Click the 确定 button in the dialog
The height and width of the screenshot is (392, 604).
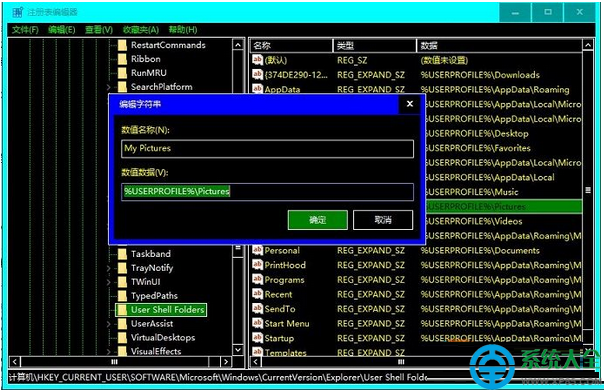[x=317, y=220]
